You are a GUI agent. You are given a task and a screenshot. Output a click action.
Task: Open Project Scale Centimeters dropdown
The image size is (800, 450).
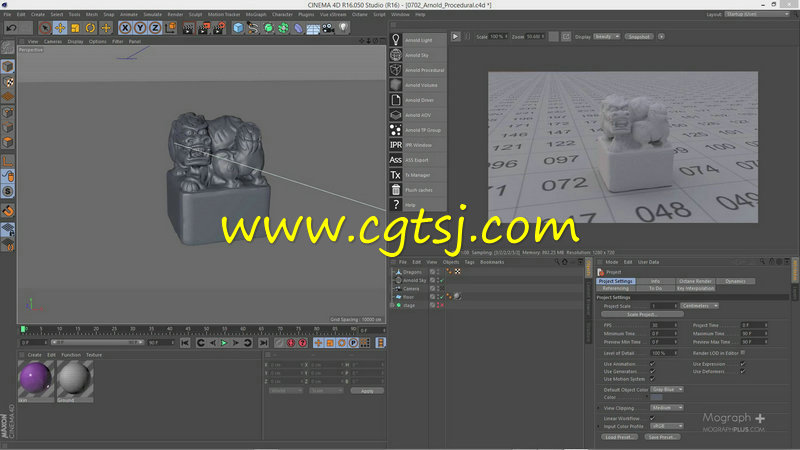tap(699, 306)
